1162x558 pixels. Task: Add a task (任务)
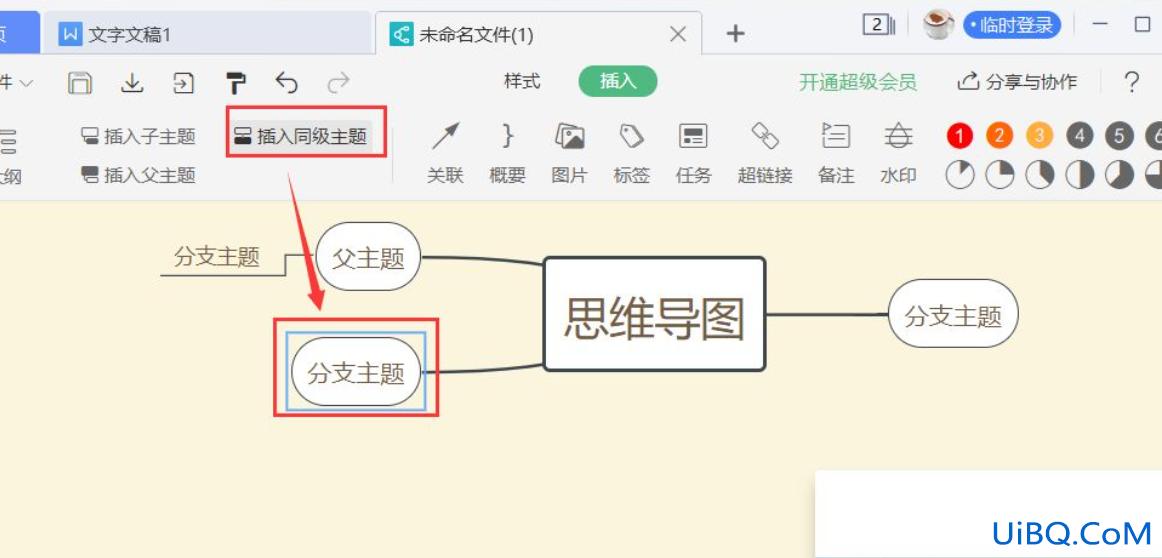point(694,153)
